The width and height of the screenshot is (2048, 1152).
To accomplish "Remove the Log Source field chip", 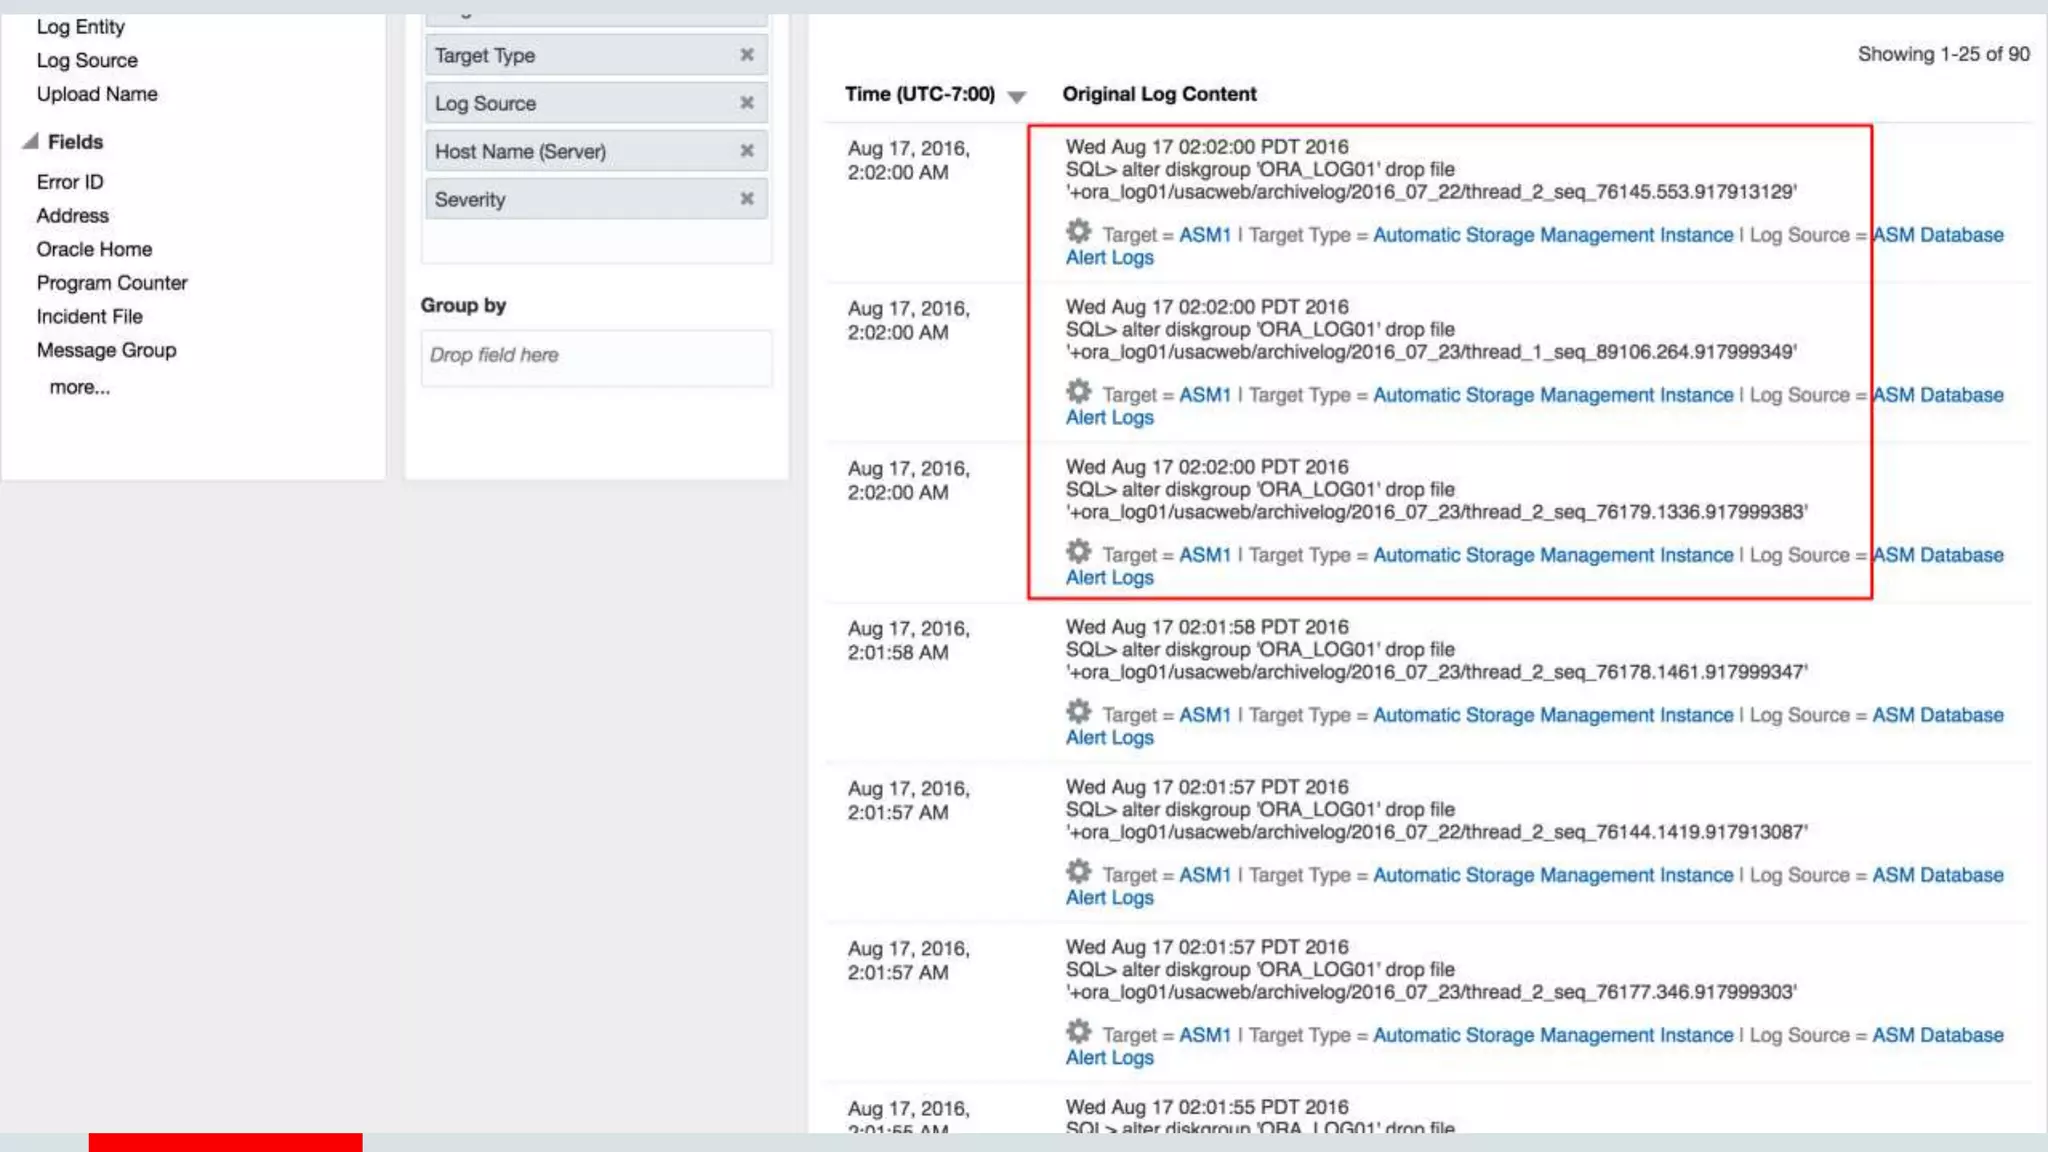I will point(746,103).
